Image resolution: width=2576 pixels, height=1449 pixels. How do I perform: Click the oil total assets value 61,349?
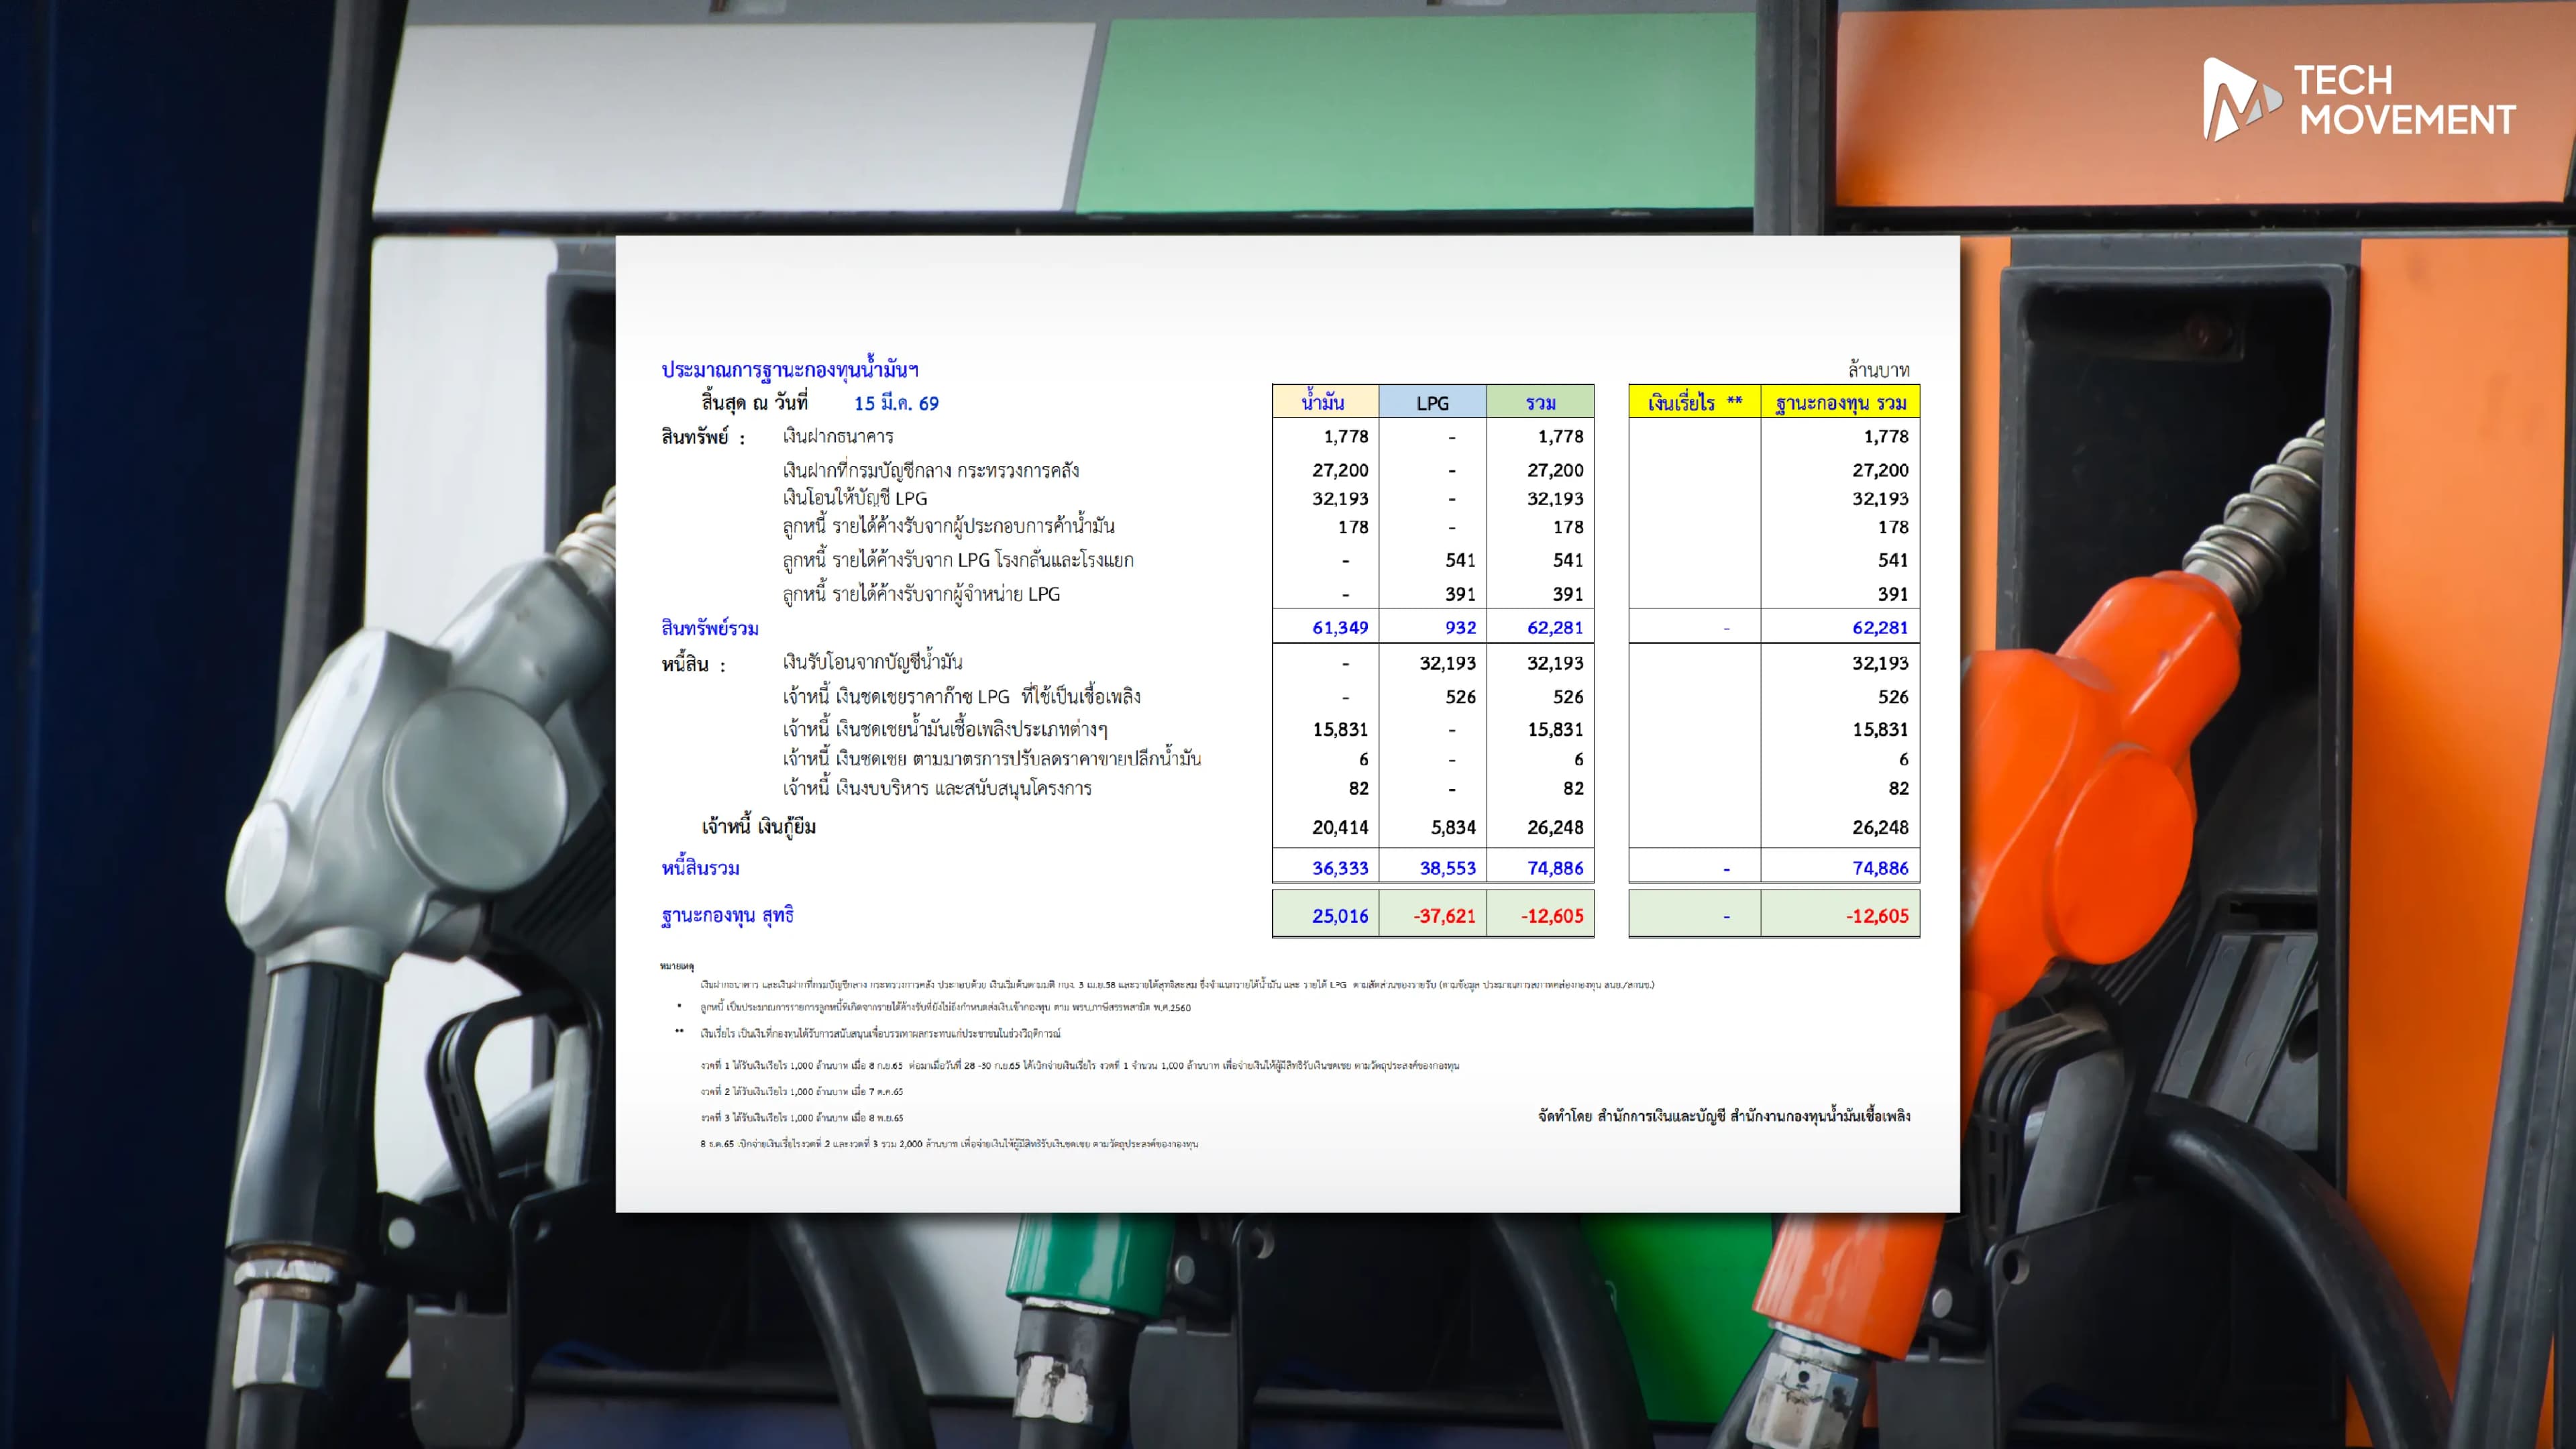[1339, 628]
